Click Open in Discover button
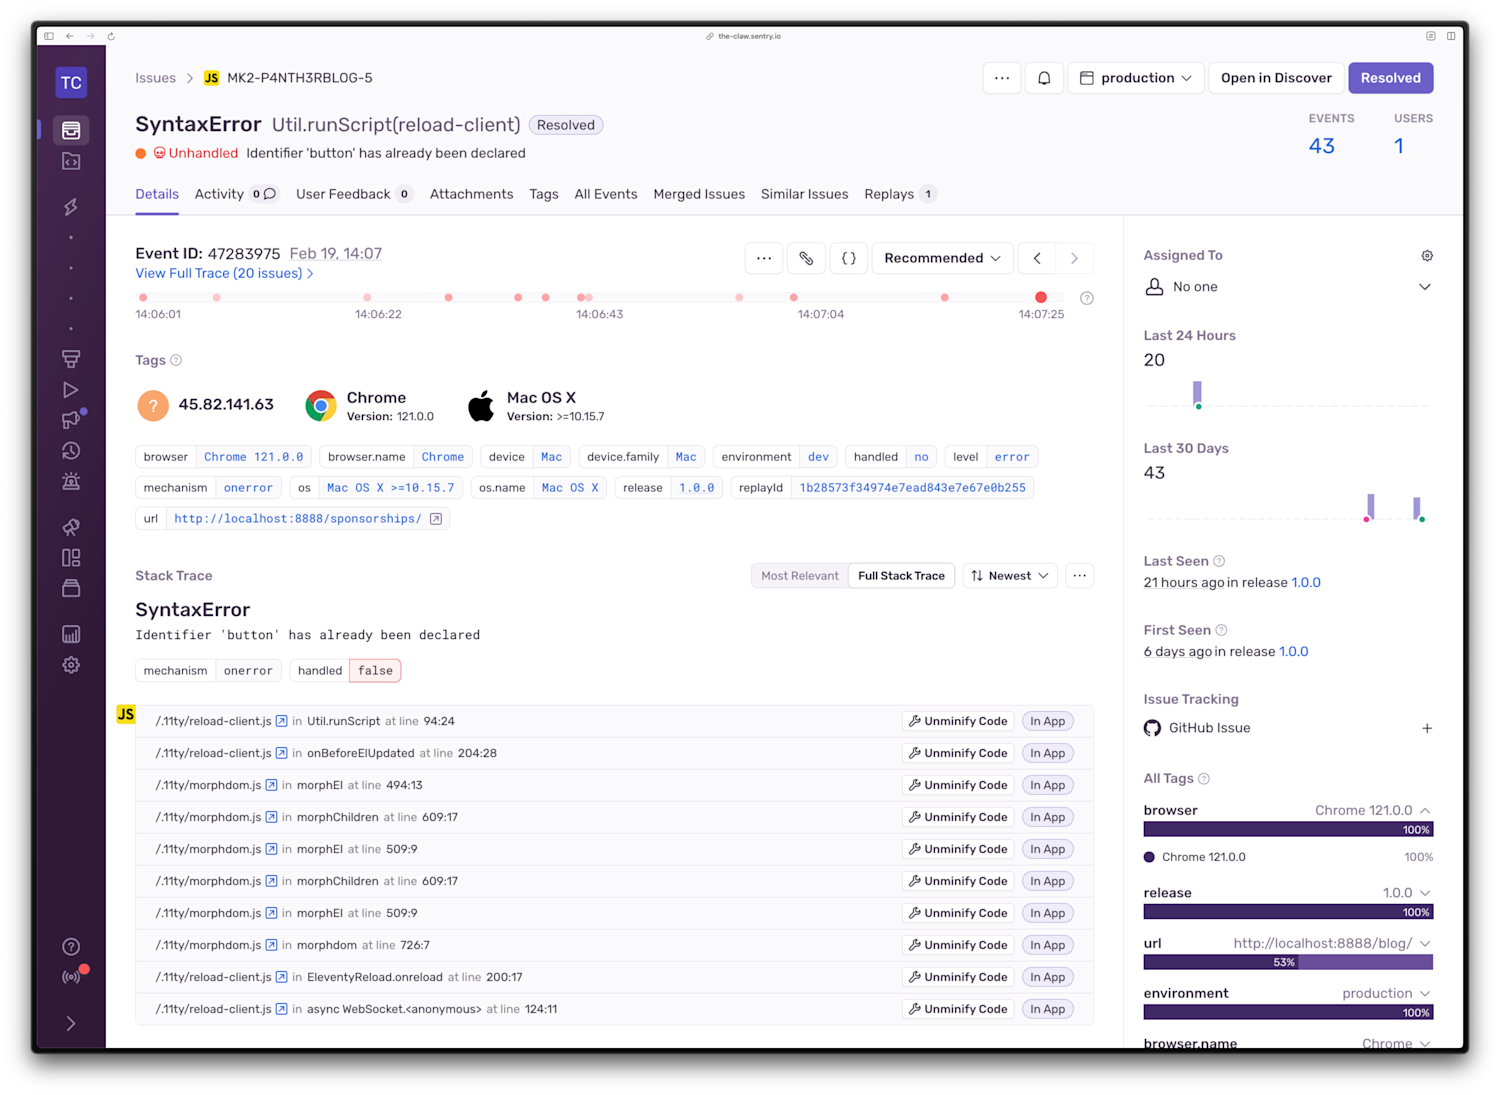 coord(1276,77)
